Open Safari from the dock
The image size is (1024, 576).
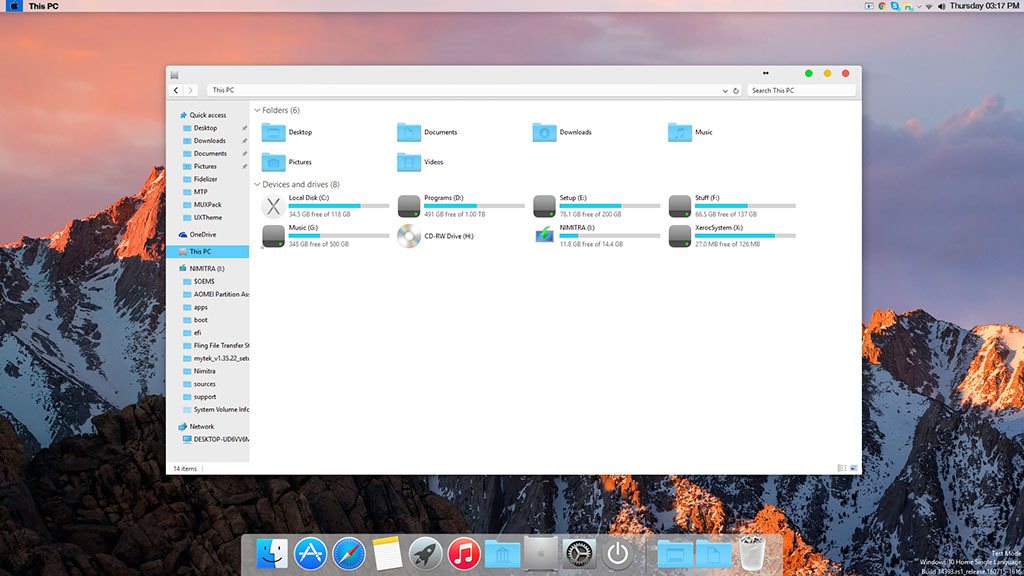point(348,552)
